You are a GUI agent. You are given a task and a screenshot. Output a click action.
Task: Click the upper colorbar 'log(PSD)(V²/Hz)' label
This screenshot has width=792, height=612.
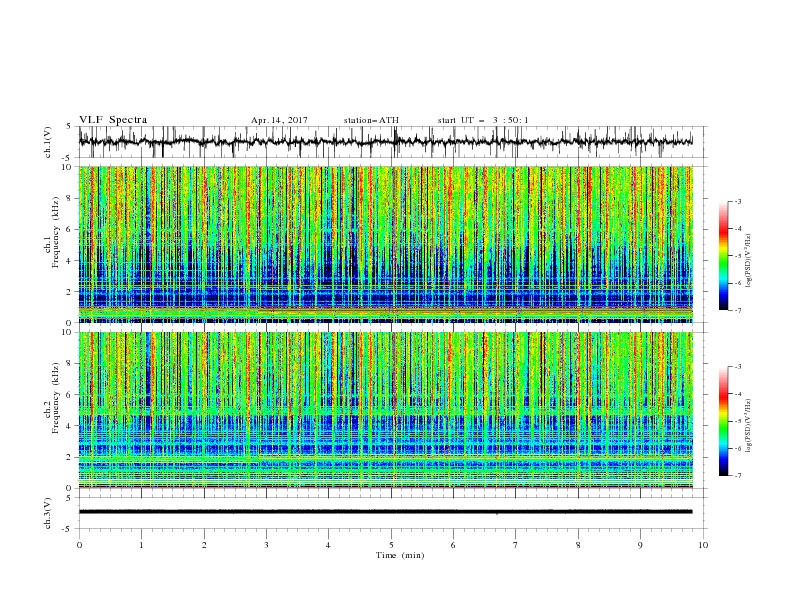749,261
